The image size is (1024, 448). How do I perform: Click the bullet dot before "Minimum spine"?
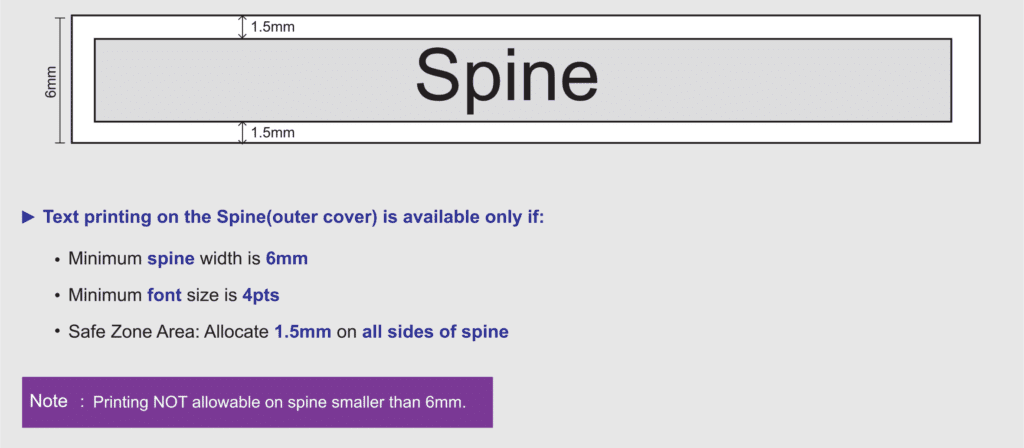pyautogui.click(x=57, y=260)
